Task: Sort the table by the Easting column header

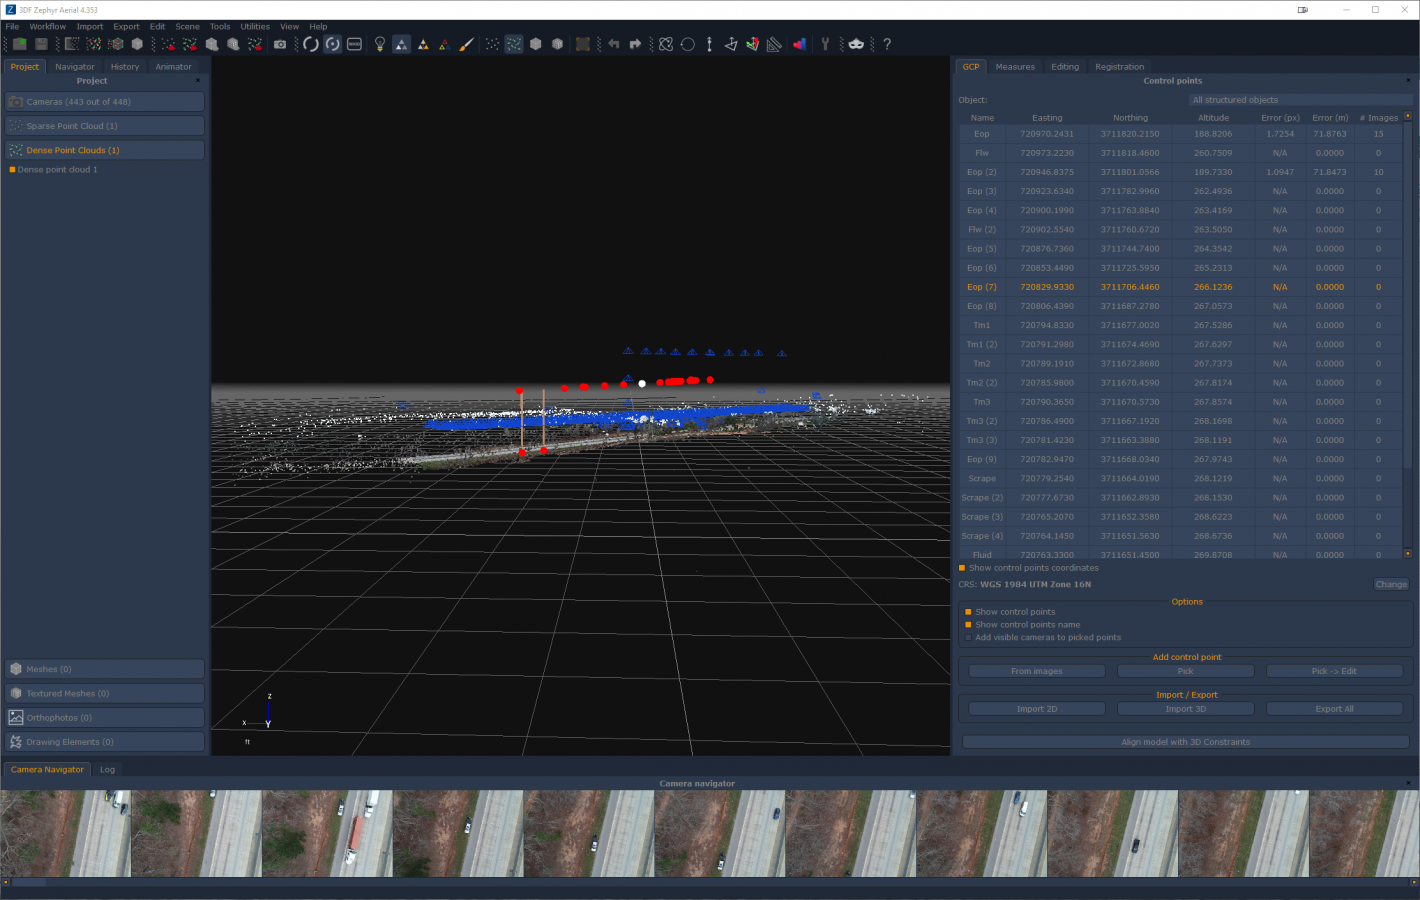Action: (x=1047, y=118)
